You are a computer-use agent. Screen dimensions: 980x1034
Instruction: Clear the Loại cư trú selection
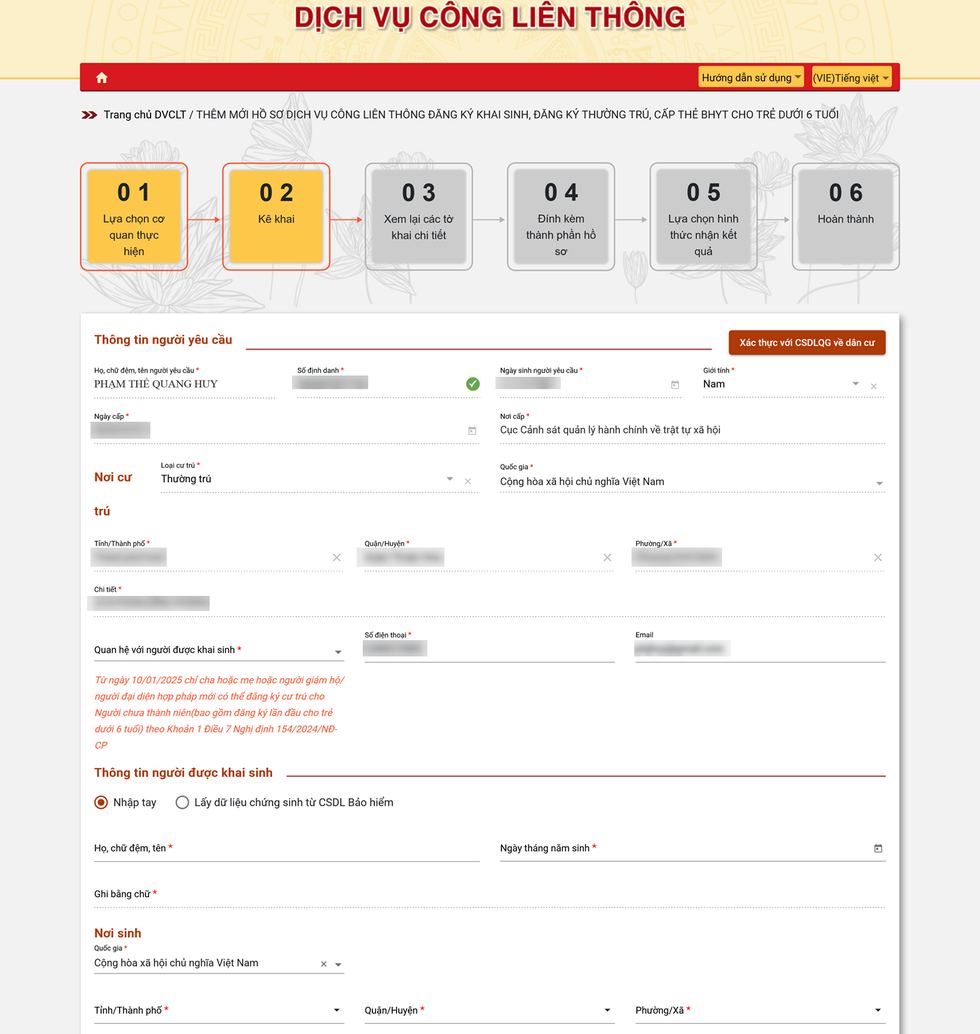467,481
